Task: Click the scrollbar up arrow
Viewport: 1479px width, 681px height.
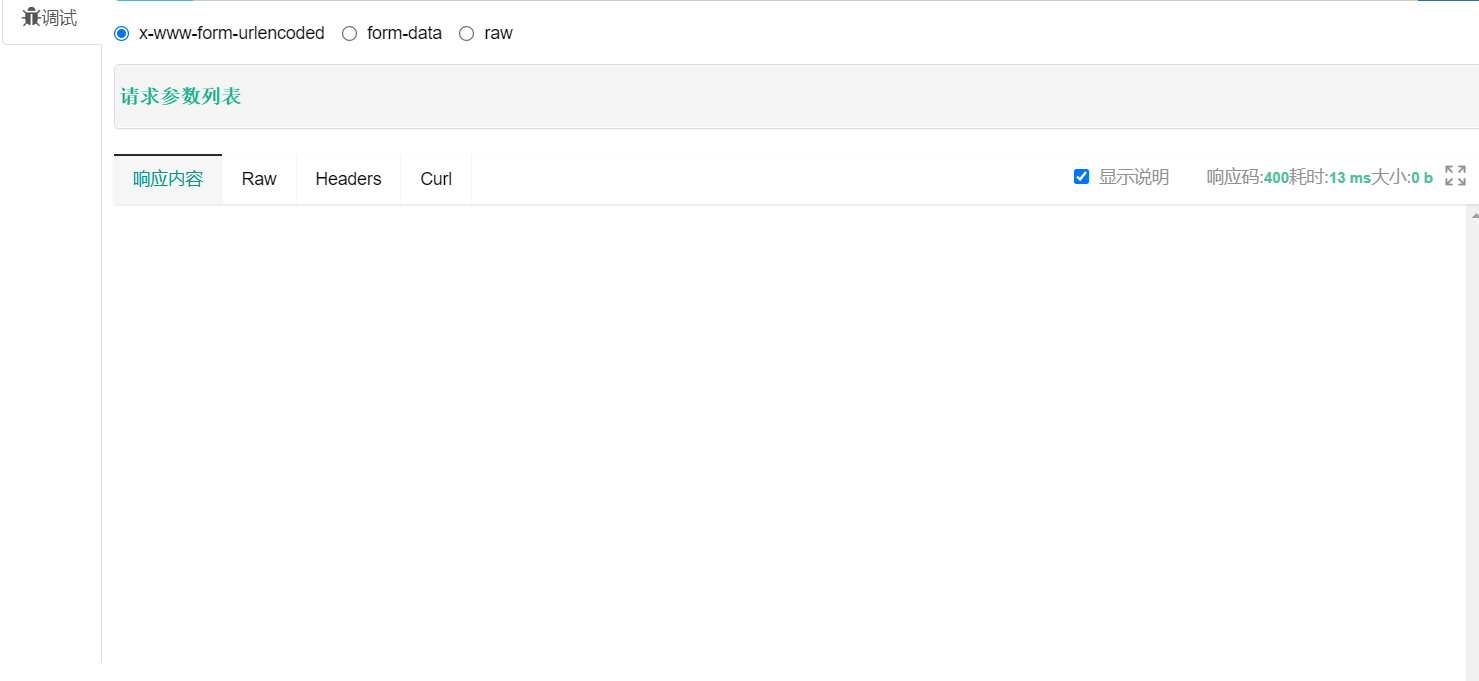Action: [x=1473, y=214]
